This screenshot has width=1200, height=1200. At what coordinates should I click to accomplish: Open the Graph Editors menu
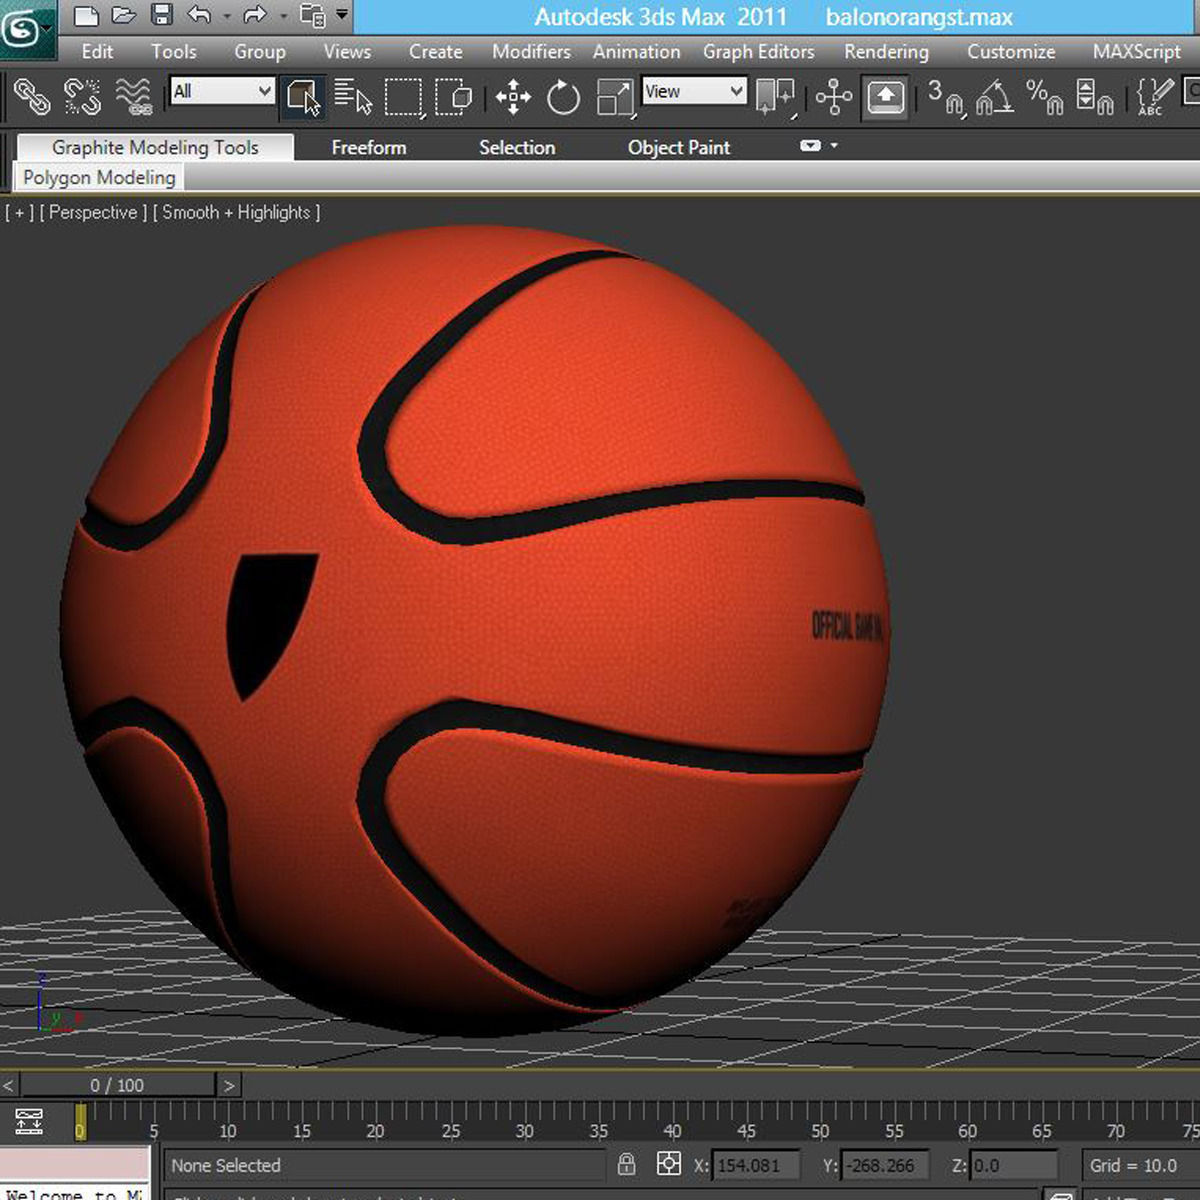tap(758, 52)
